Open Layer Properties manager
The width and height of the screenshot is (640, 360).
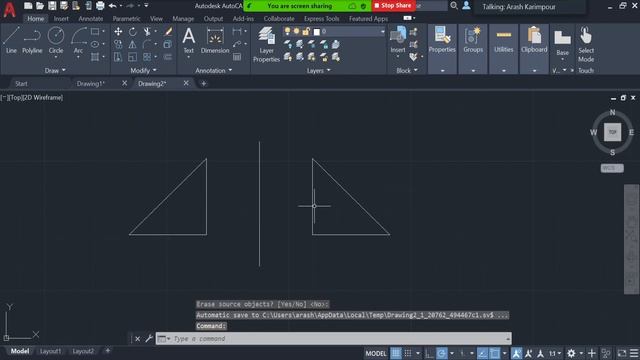266,44
